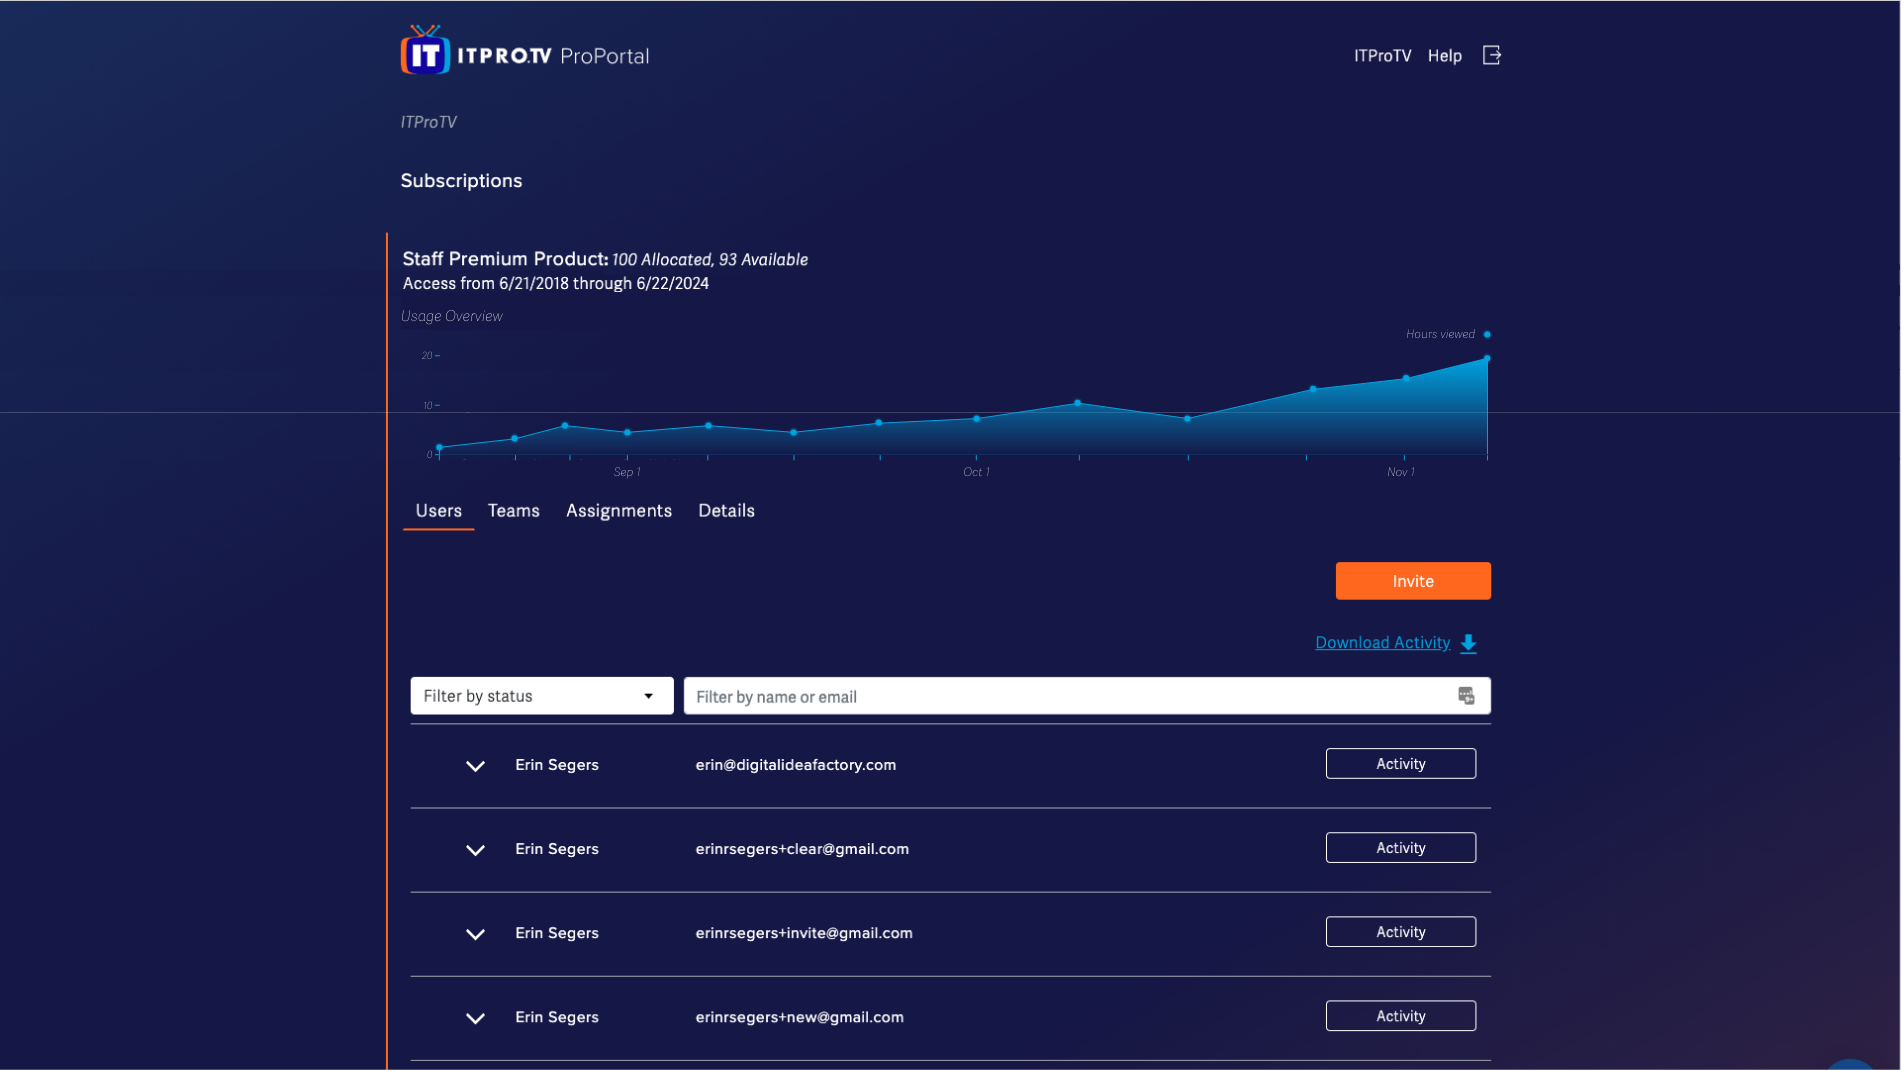Viewport: 1901px width, 1070px height.
Task: Open the ITProTV header link
Action: tap(1382, 56)
